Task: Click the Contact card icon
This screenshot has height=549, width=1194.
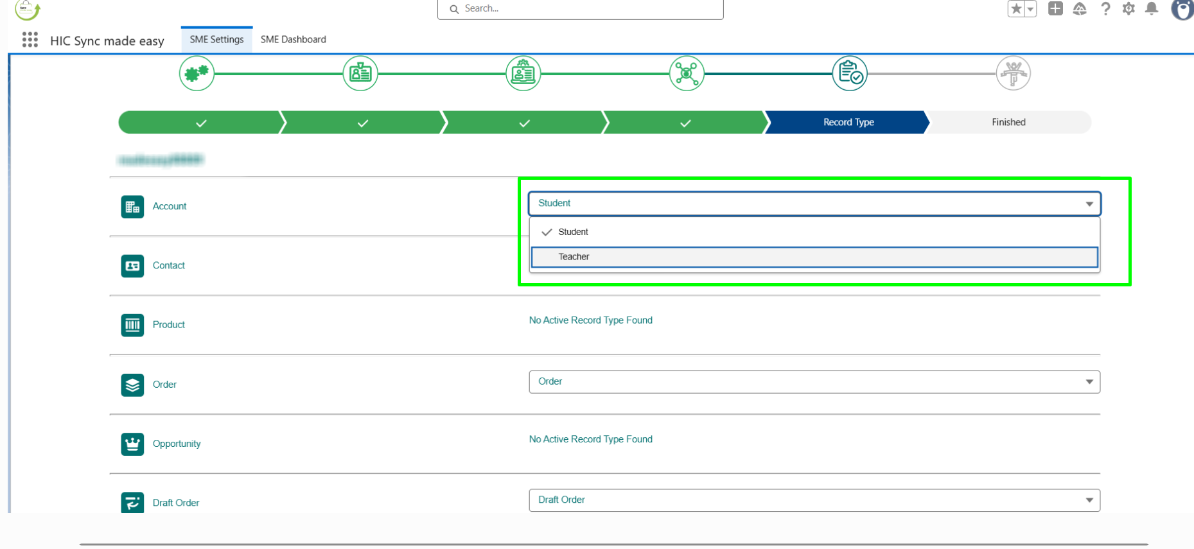Action: (x=132, y=266)
